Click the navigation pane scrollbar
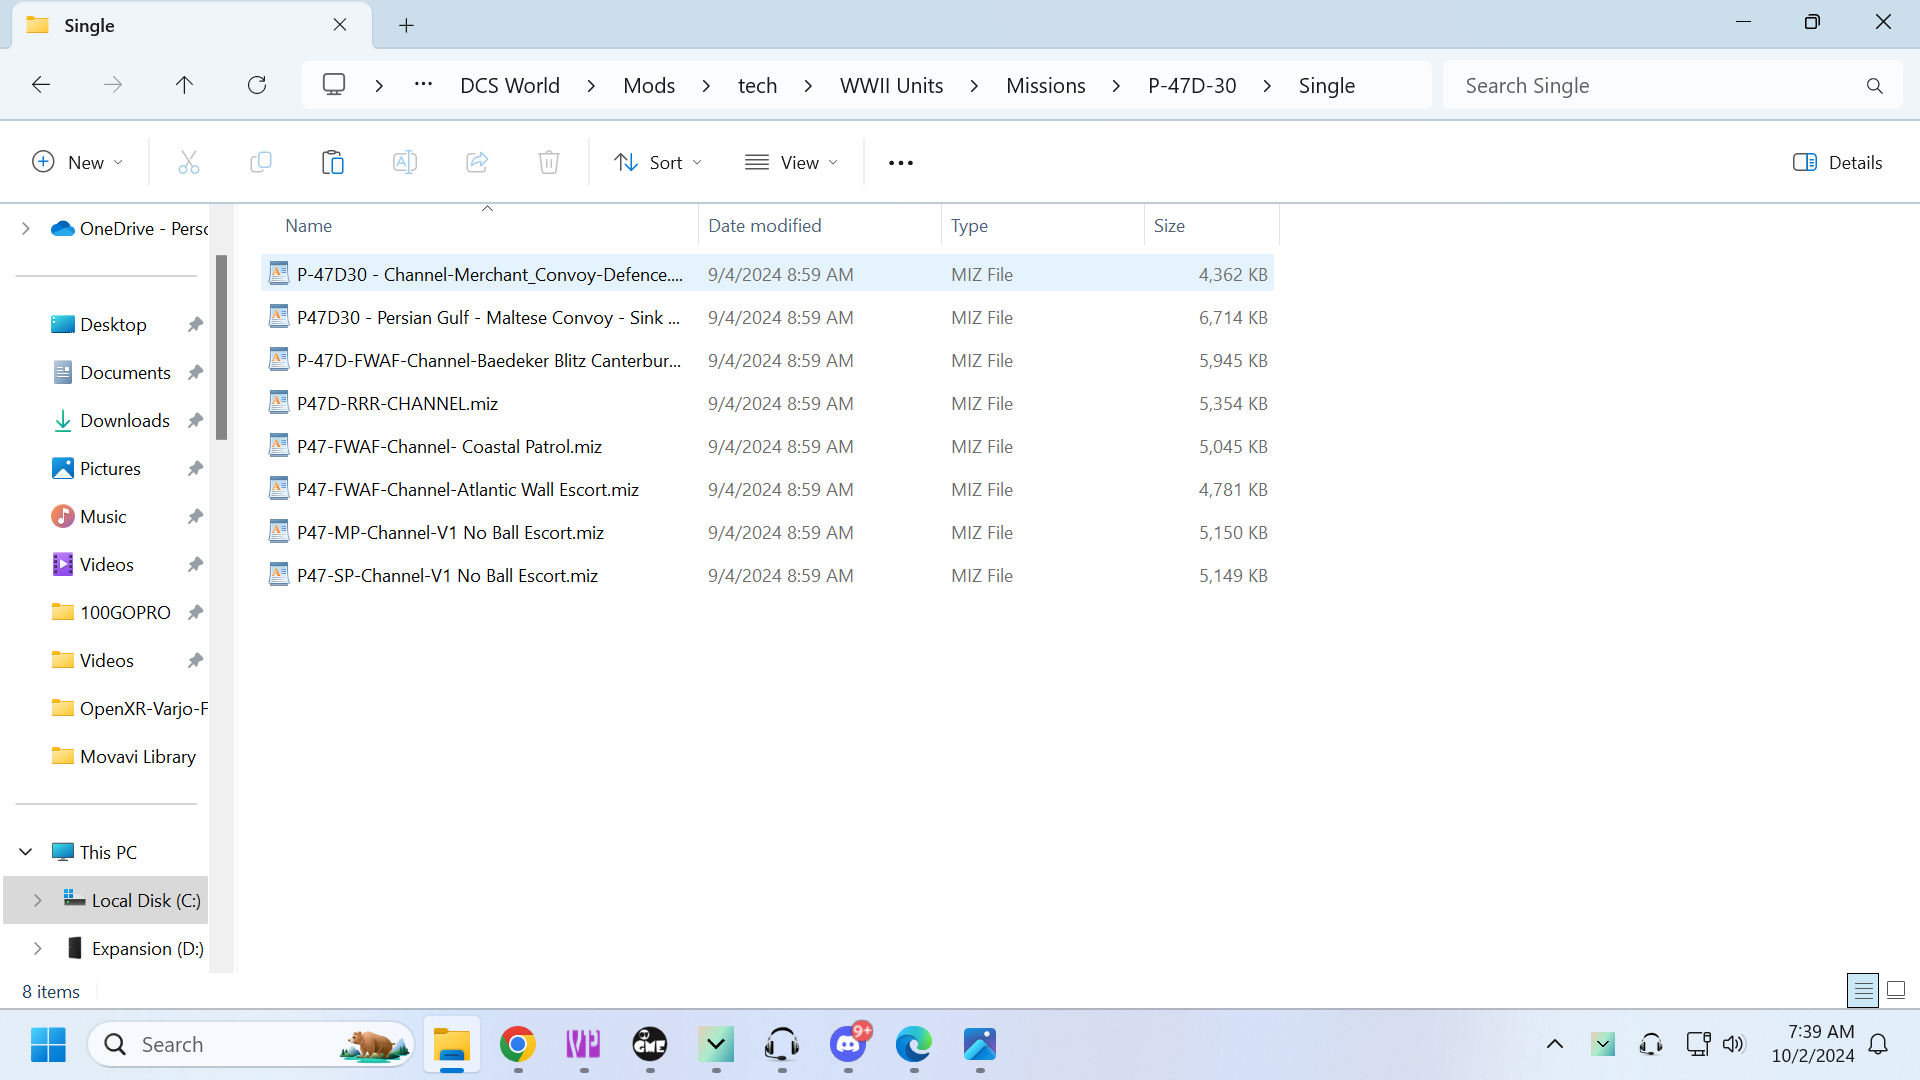 click(221, 347)
